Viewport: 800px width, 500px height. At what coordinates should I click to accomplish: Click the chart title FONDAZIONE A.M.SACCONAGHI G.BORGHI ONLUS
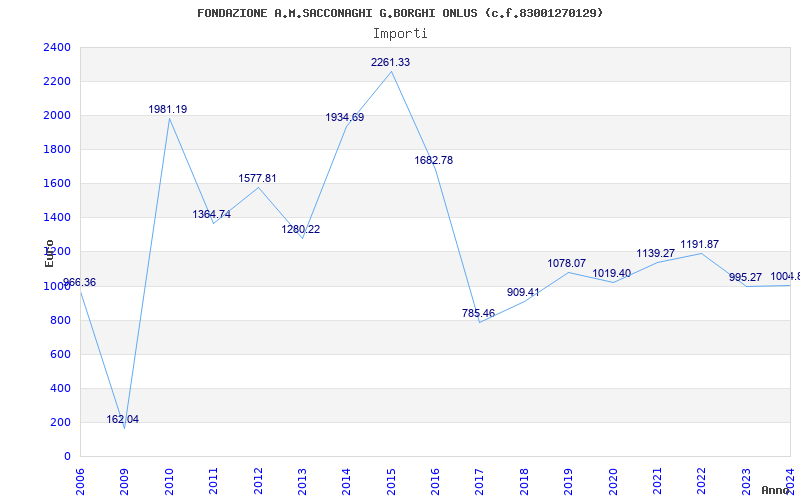click(x=400, y=13)
